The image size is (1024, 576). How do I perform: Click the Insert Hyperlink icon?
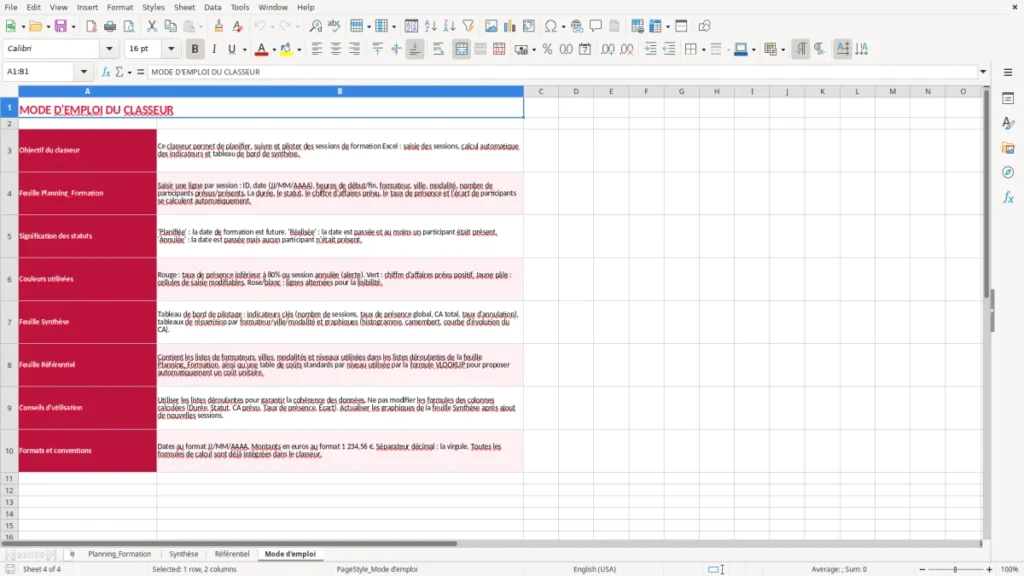(577, 26)
